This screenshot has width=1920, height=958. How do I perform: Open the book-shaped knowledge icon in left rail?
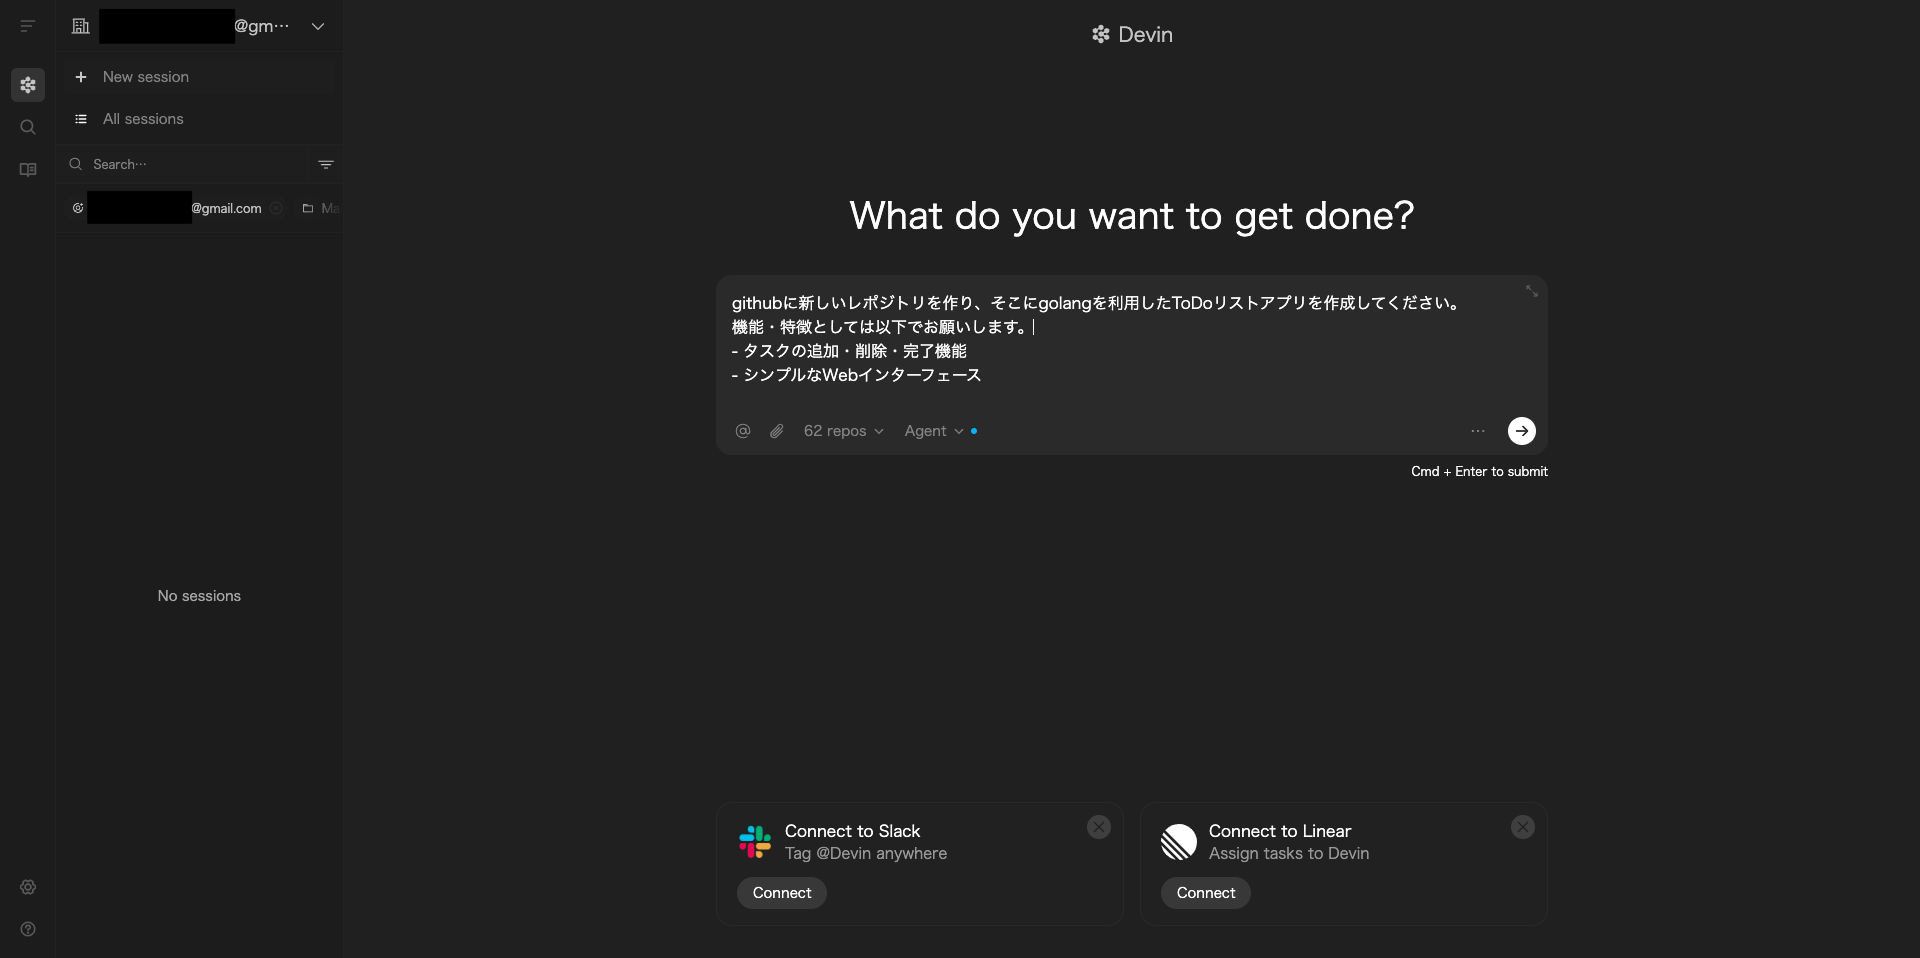click(28, 170)
